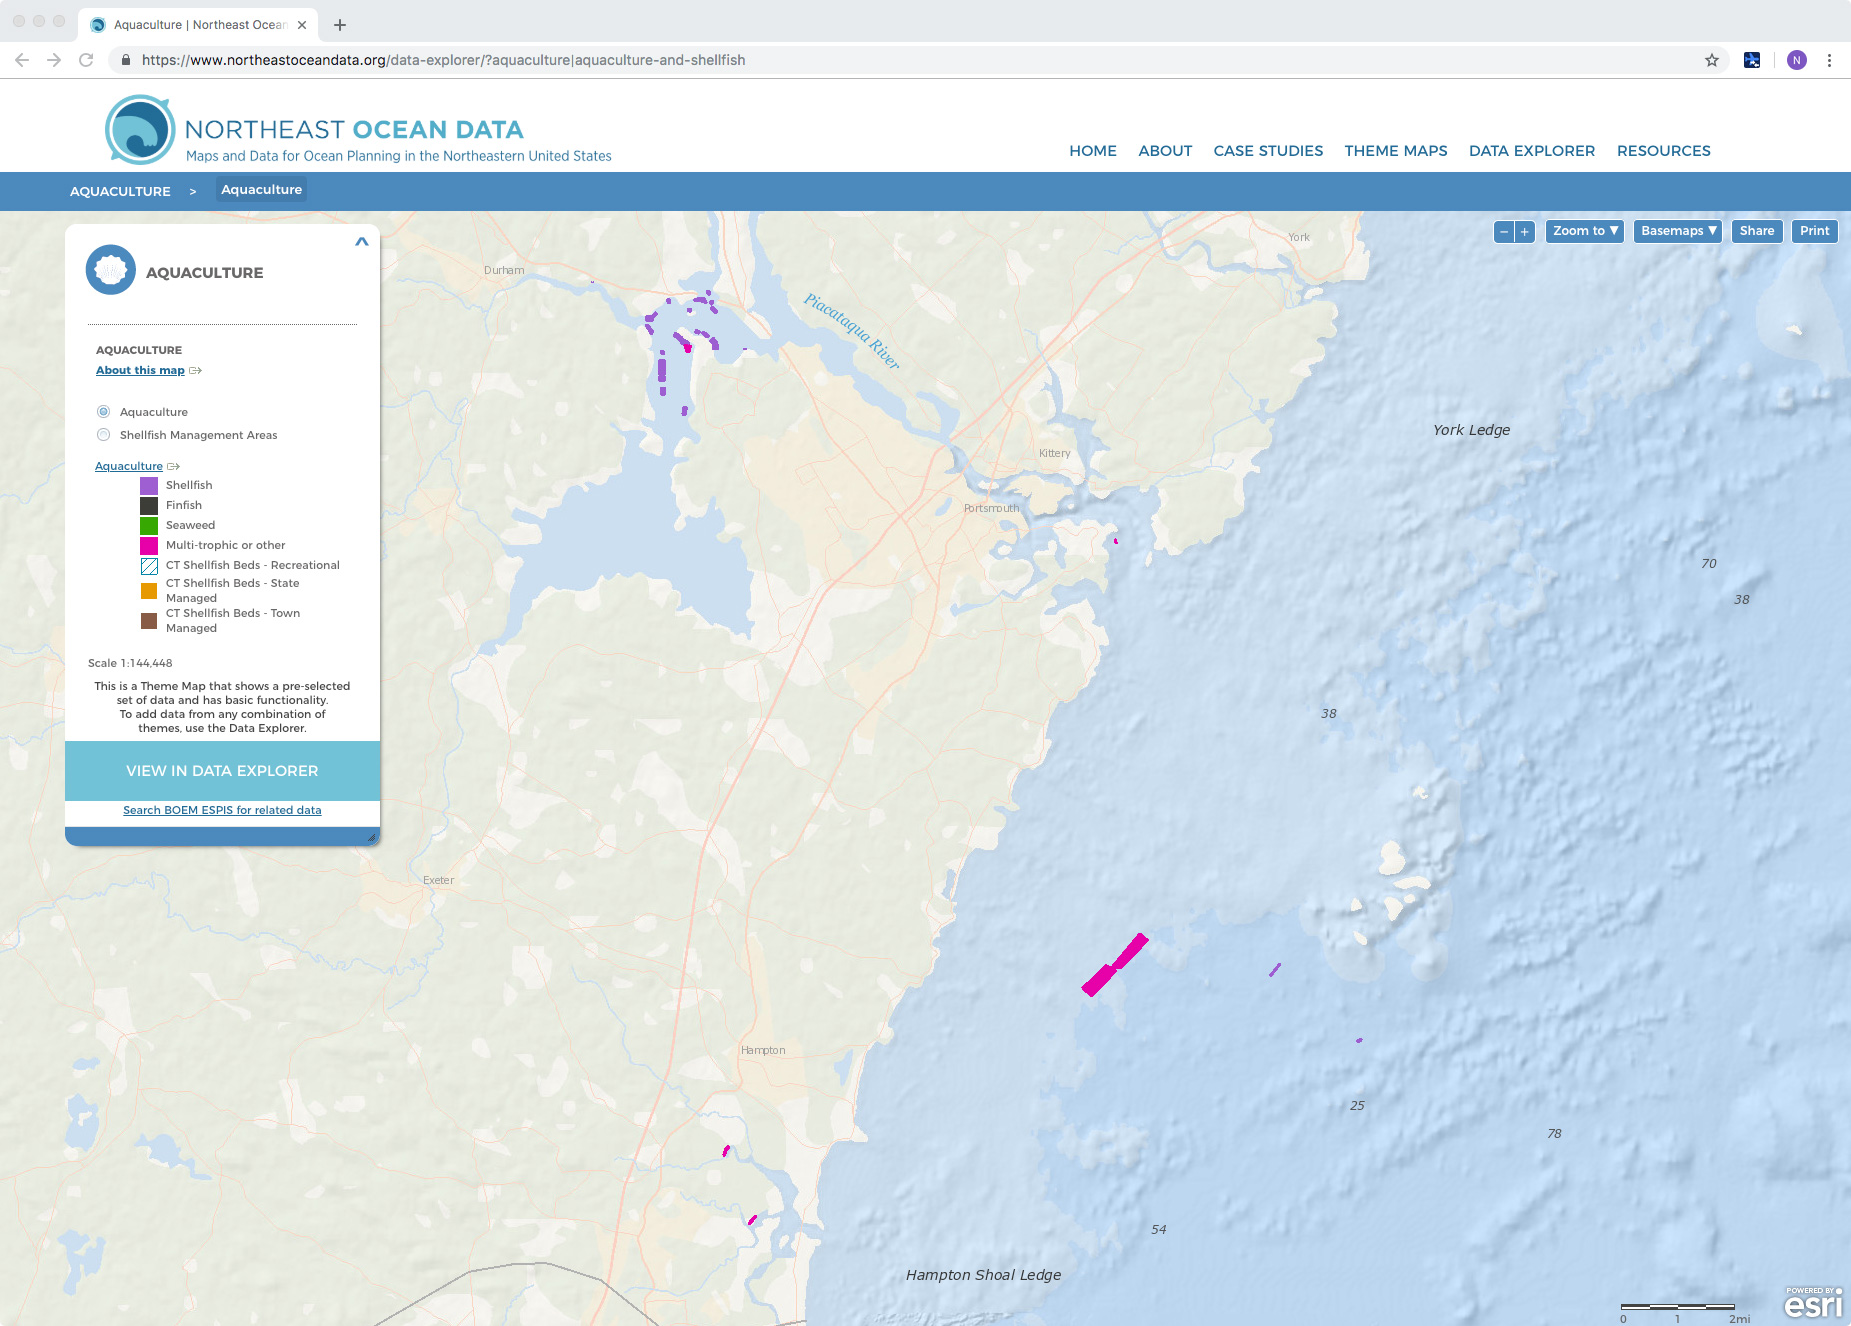
Task: Open the About this map link
Action: (x=140, y=370)
